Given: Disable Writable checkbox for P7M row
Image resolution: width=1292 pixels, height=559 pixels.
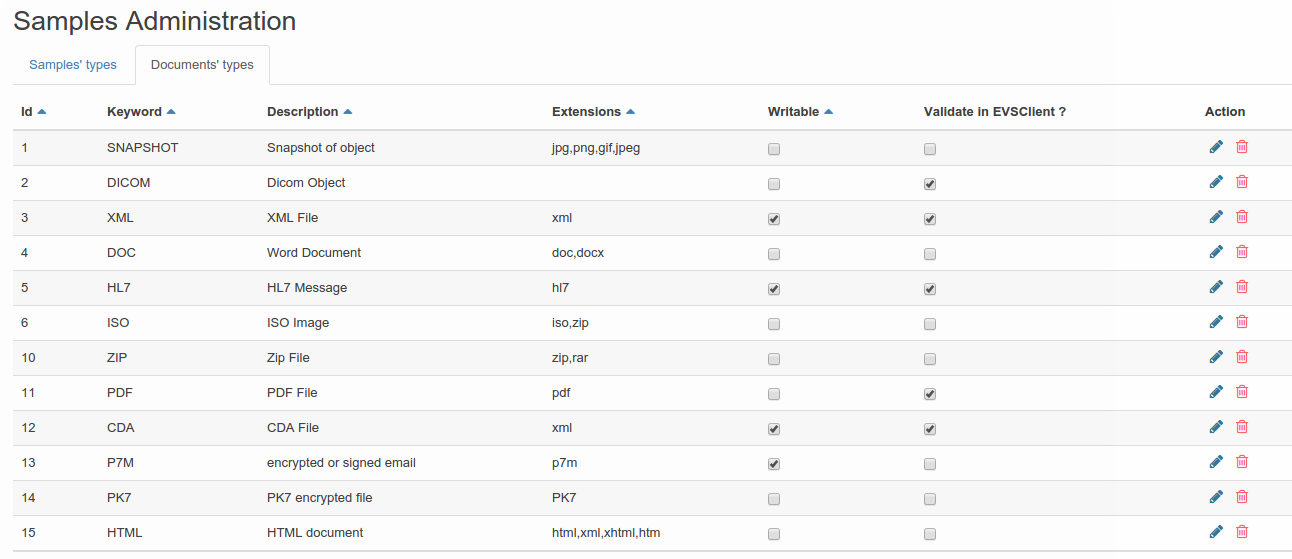Looking at the screenshot, I should tap(774, 464).
